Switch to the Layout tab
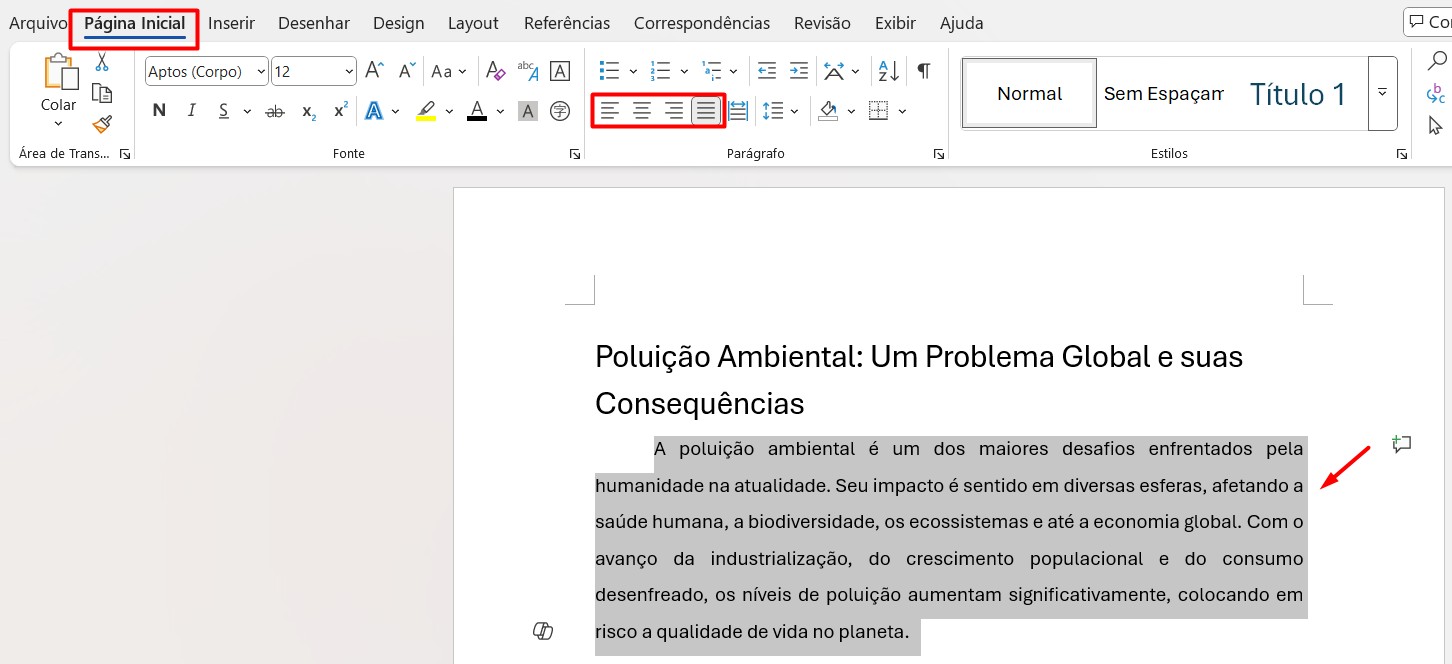The height and width of the screenshot is (664, 1452). (473, 23)
